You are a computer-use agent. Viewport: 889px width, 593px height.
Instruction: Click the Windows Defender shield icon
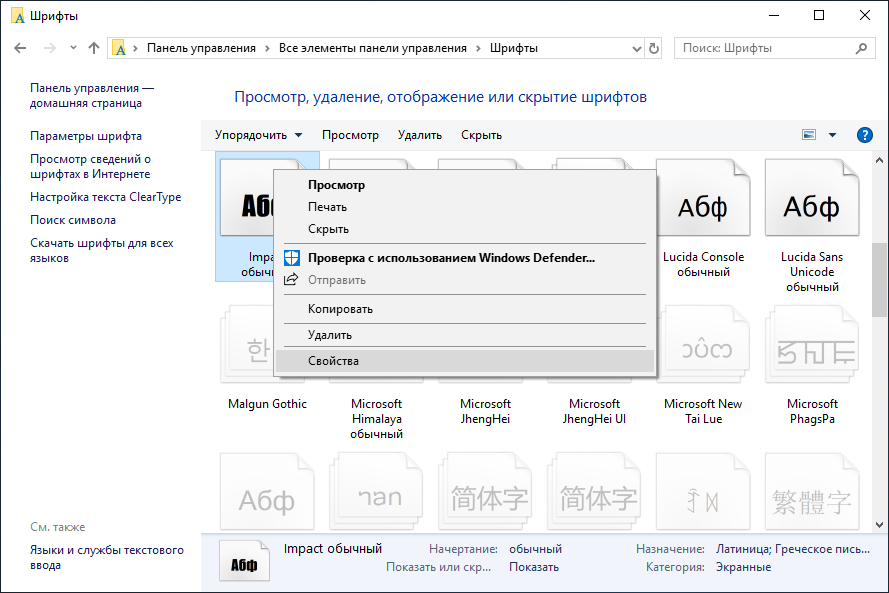291,258
